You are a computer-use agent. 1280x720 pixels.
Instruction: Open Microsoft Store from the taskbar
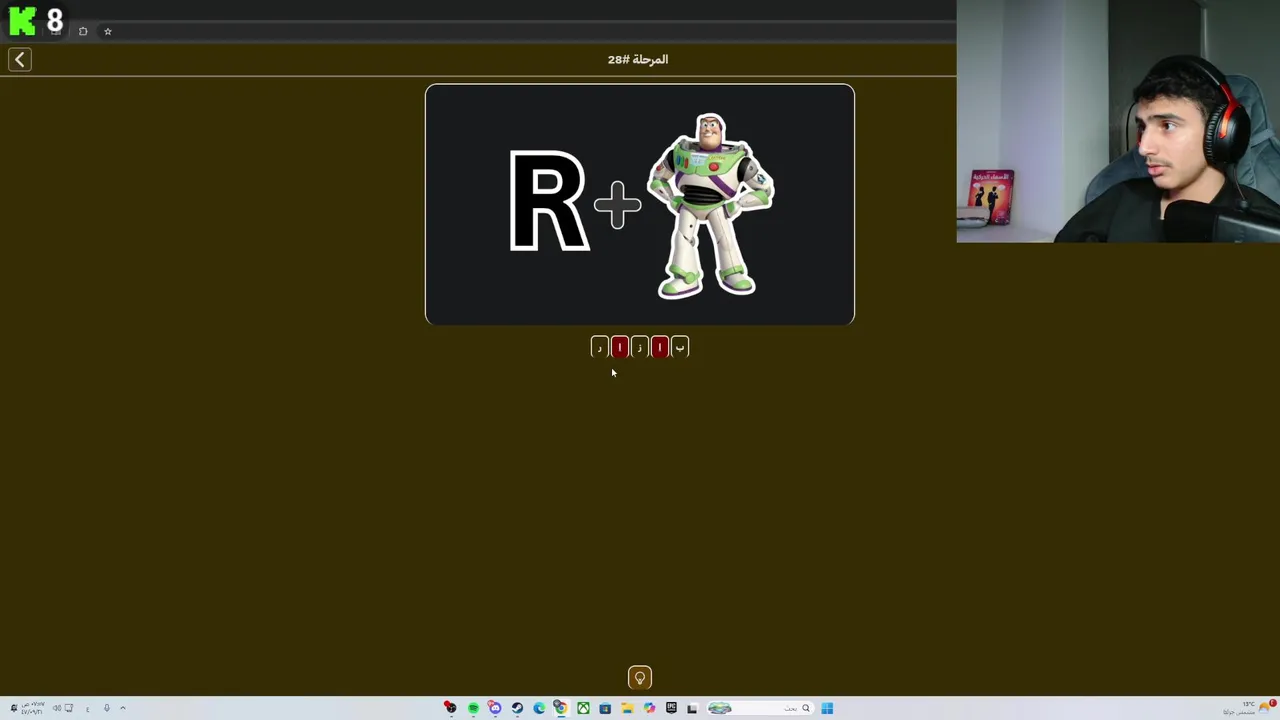pos(605,708)
